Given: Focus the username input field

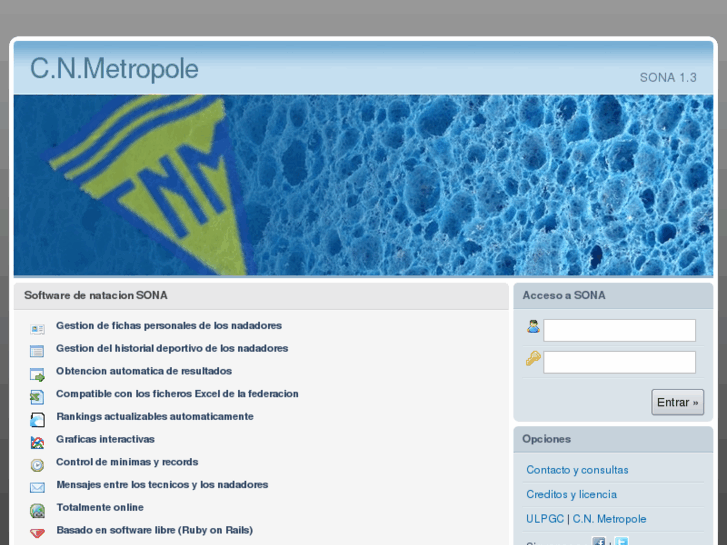Looking at the screenshot, I should pyautogui.click(x=619, y=330).
